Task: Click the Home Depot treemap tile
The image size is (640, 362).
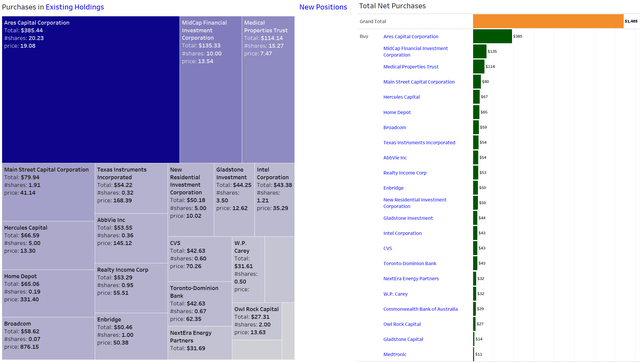Action: (x=48, y=293)
